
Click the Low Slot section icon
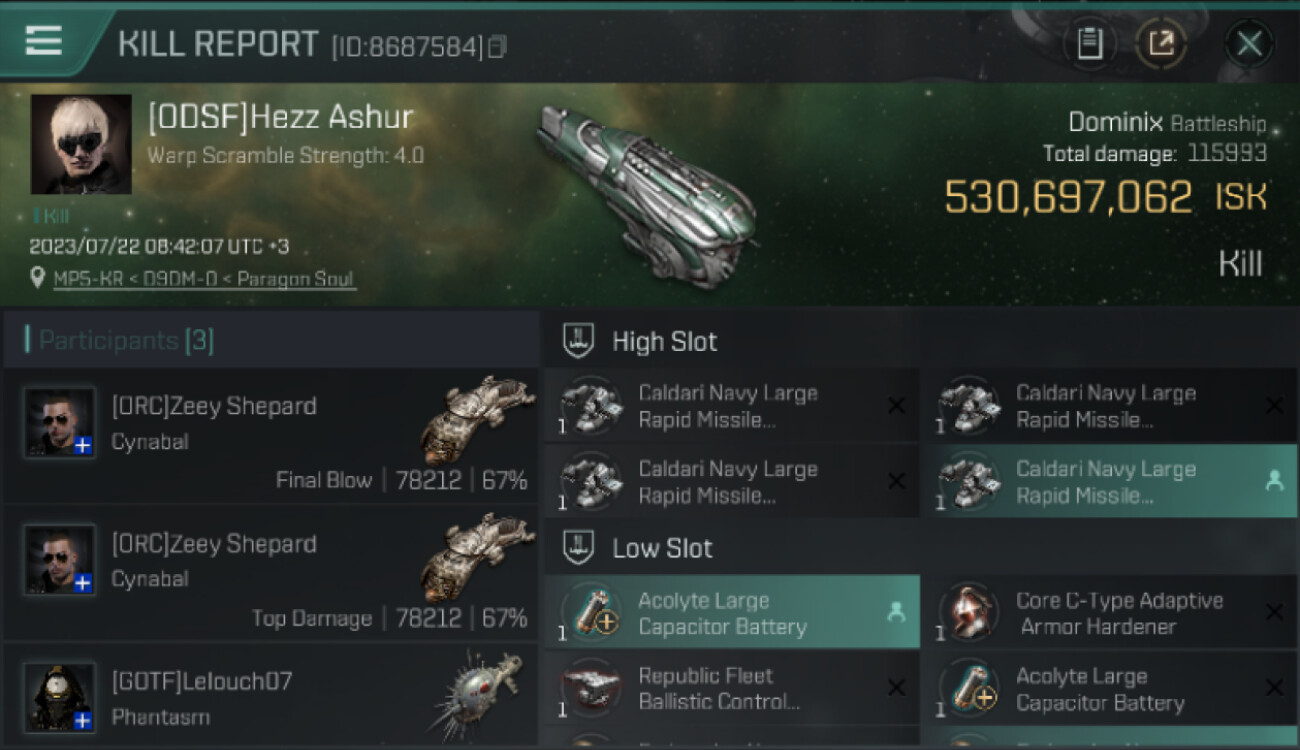(580, 547)
